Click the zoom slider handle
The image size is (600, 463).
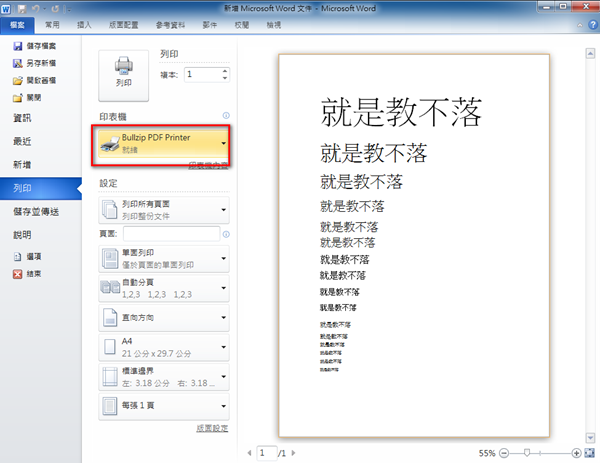tap(527, 453)
